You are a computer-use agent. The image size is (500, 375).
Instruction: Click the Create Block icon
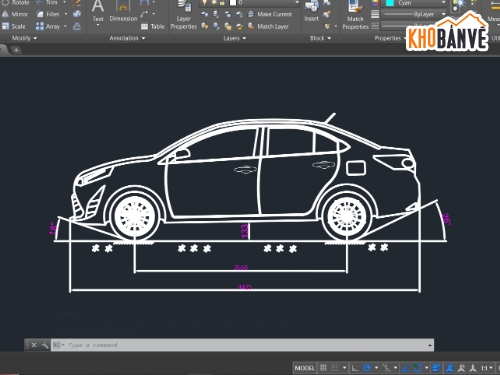[x=327, y=3]
